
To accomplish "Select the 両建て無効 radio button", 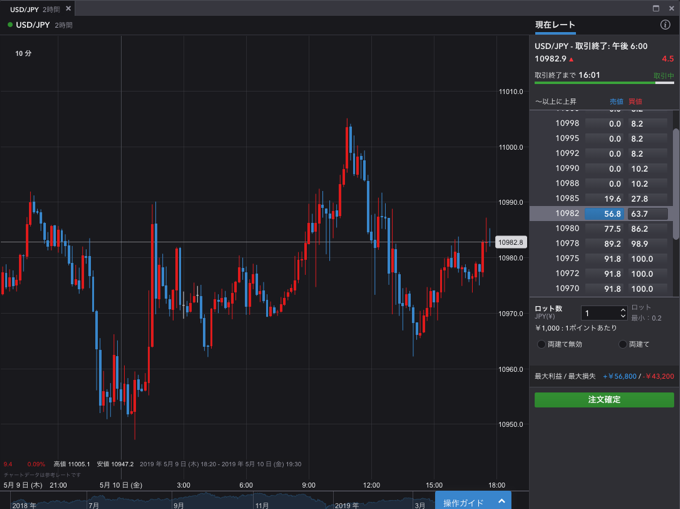I will (x=541, y=344).
